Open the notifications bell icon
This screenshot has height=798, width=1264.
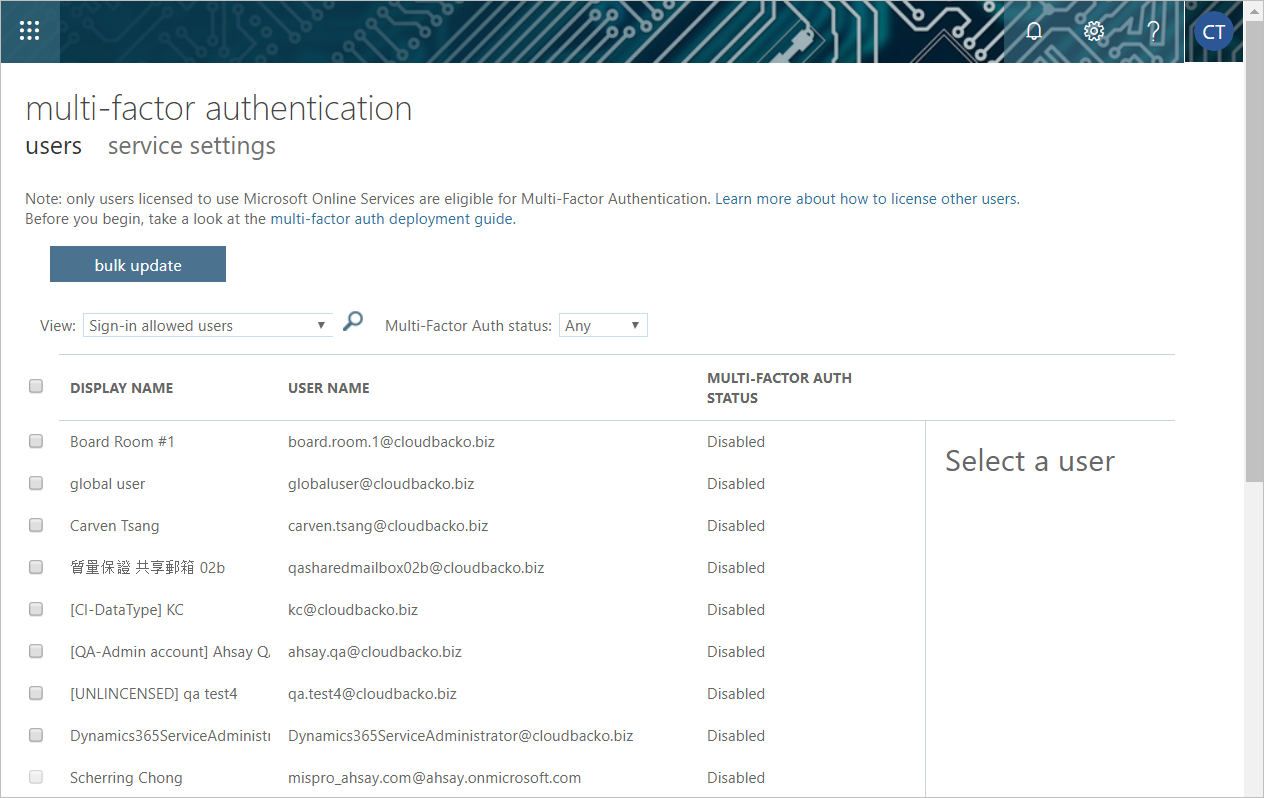click(1034, 31)
